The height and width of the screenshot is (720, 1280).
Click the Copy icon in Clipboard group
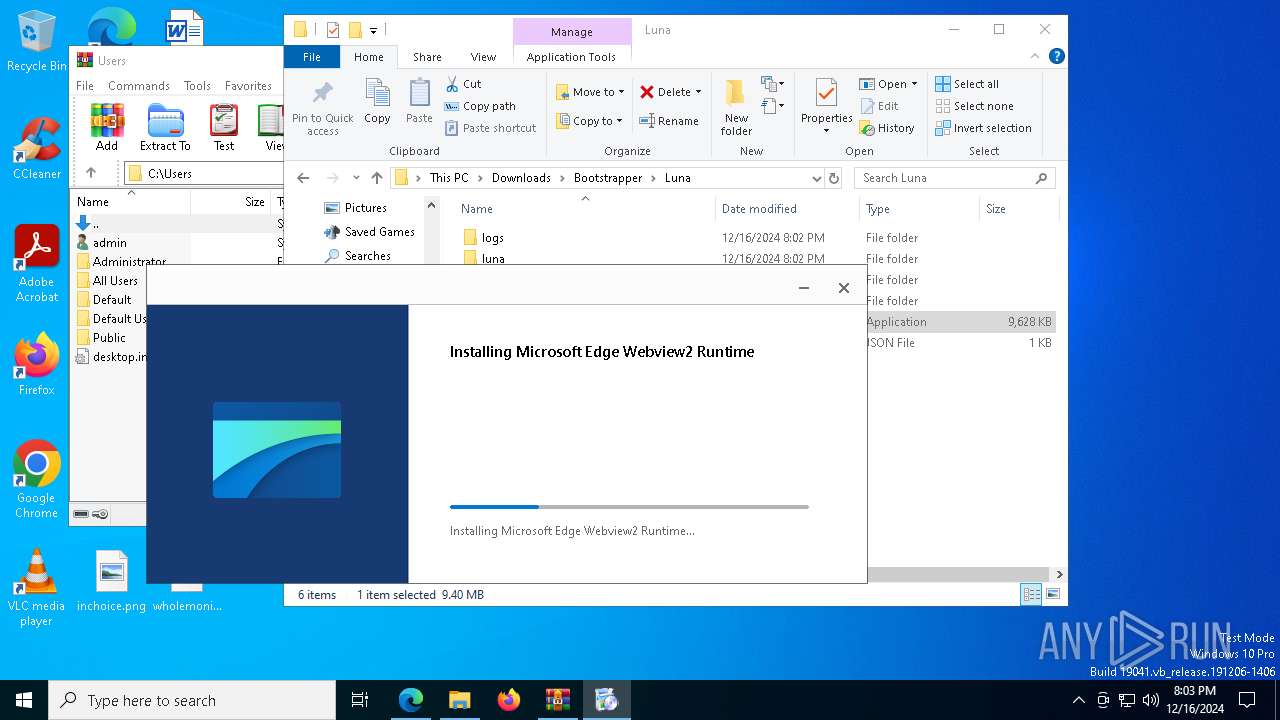[377, 102]
